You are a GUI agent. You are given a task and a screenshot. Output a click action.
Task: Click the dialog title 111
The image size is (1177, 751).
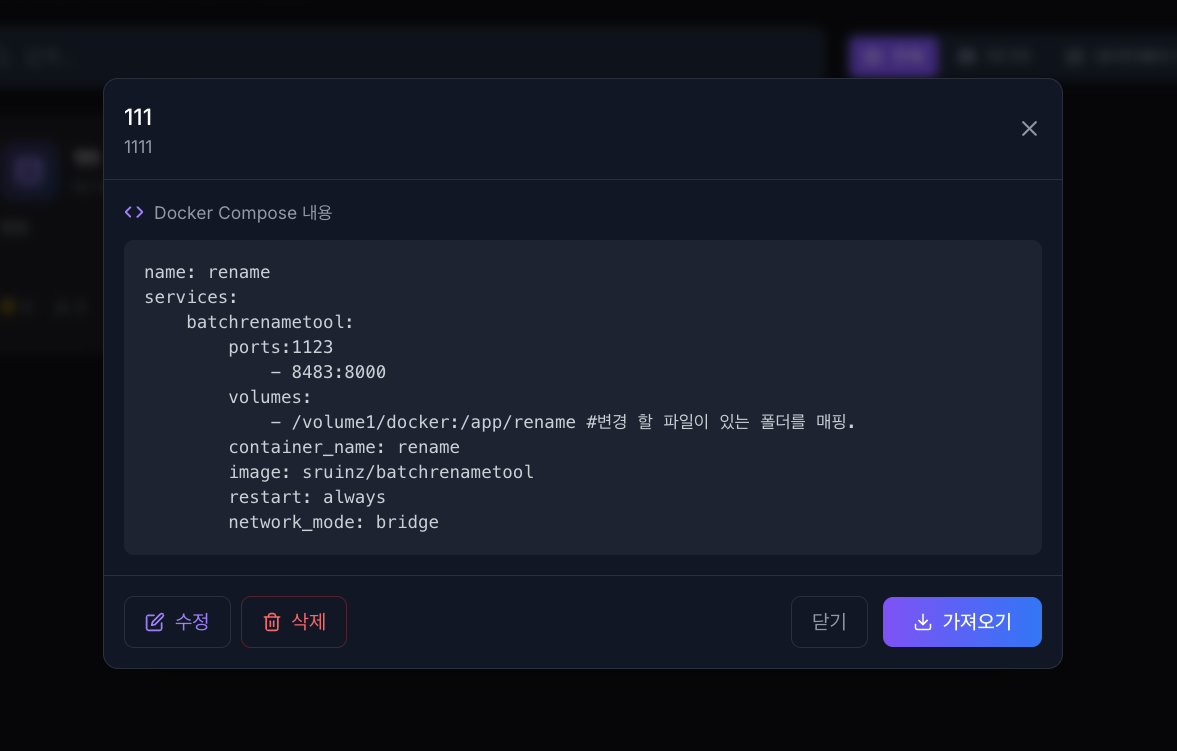(138, 117)
